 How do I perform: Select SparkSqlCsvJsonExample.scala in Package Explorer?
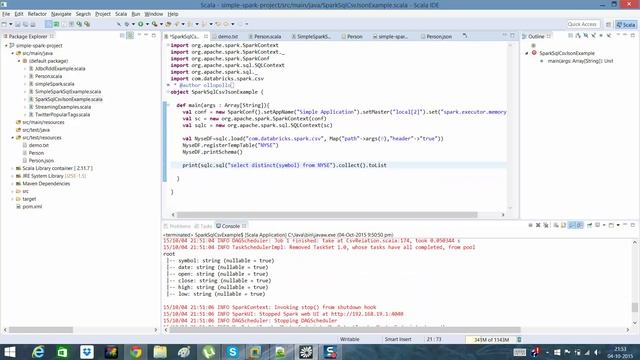69,99
